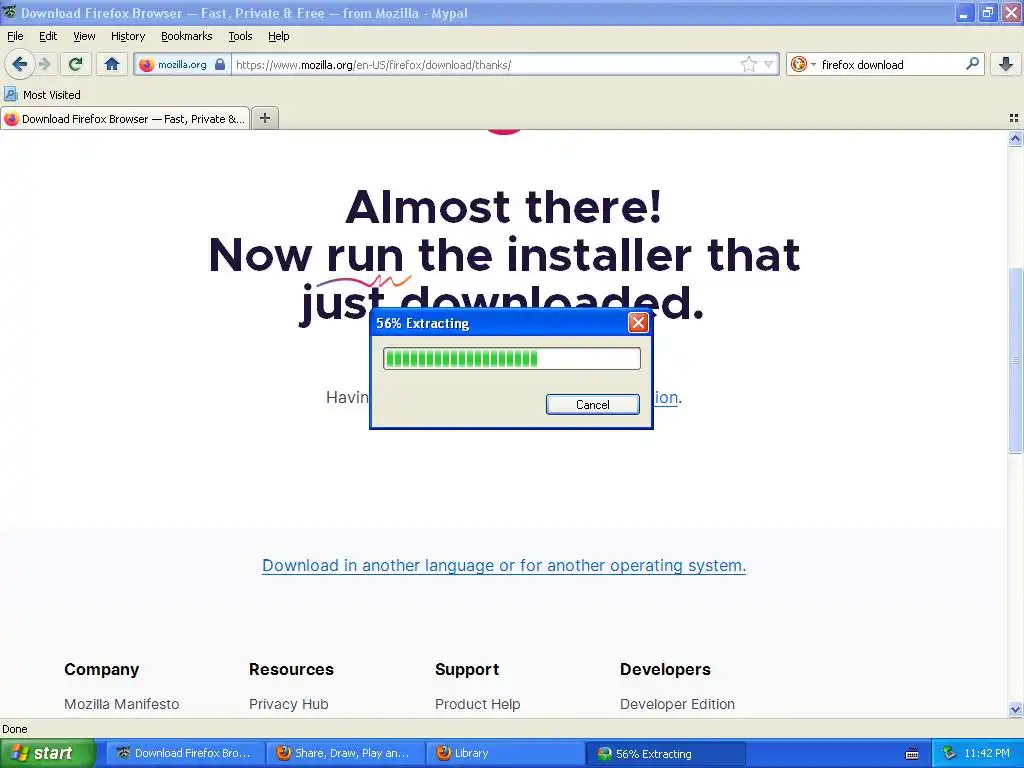Open the downloads arrow button
This screenshot has width=1024, height=768.
1006,64
